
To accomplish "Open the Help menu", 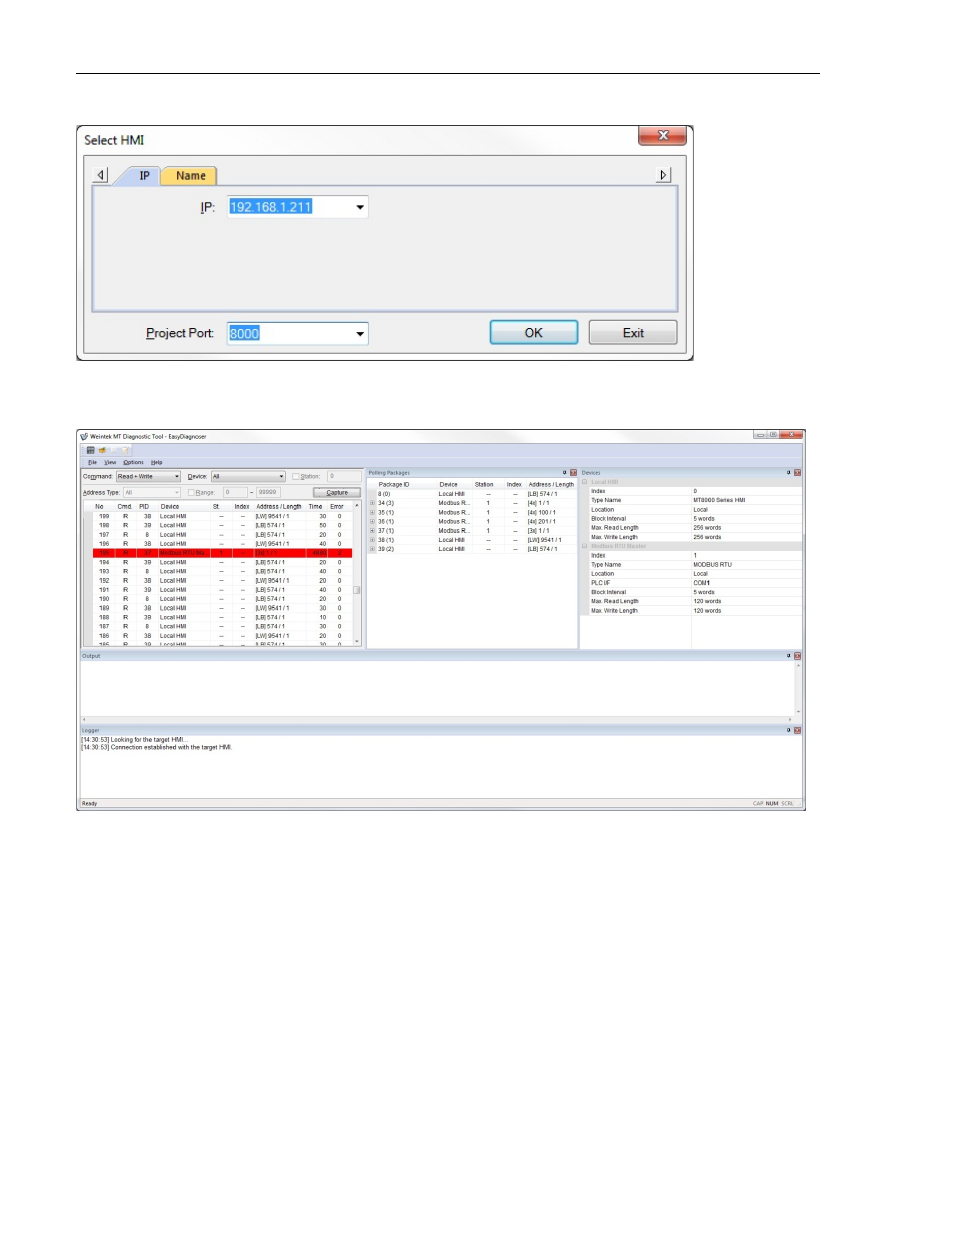I will pyautogui.click(x=157, y=462).
